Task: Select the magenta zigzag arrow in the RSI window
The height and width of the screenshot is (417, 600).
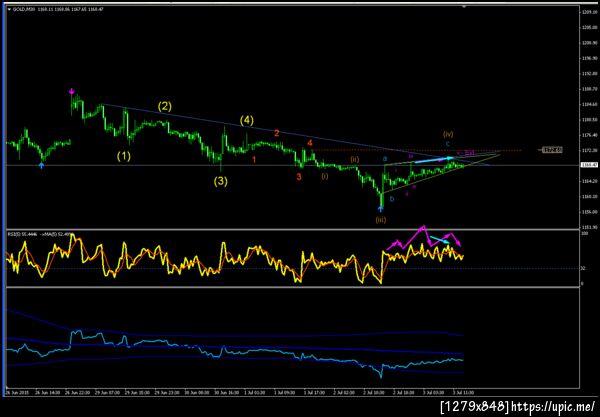Action: tap(424, 237)
